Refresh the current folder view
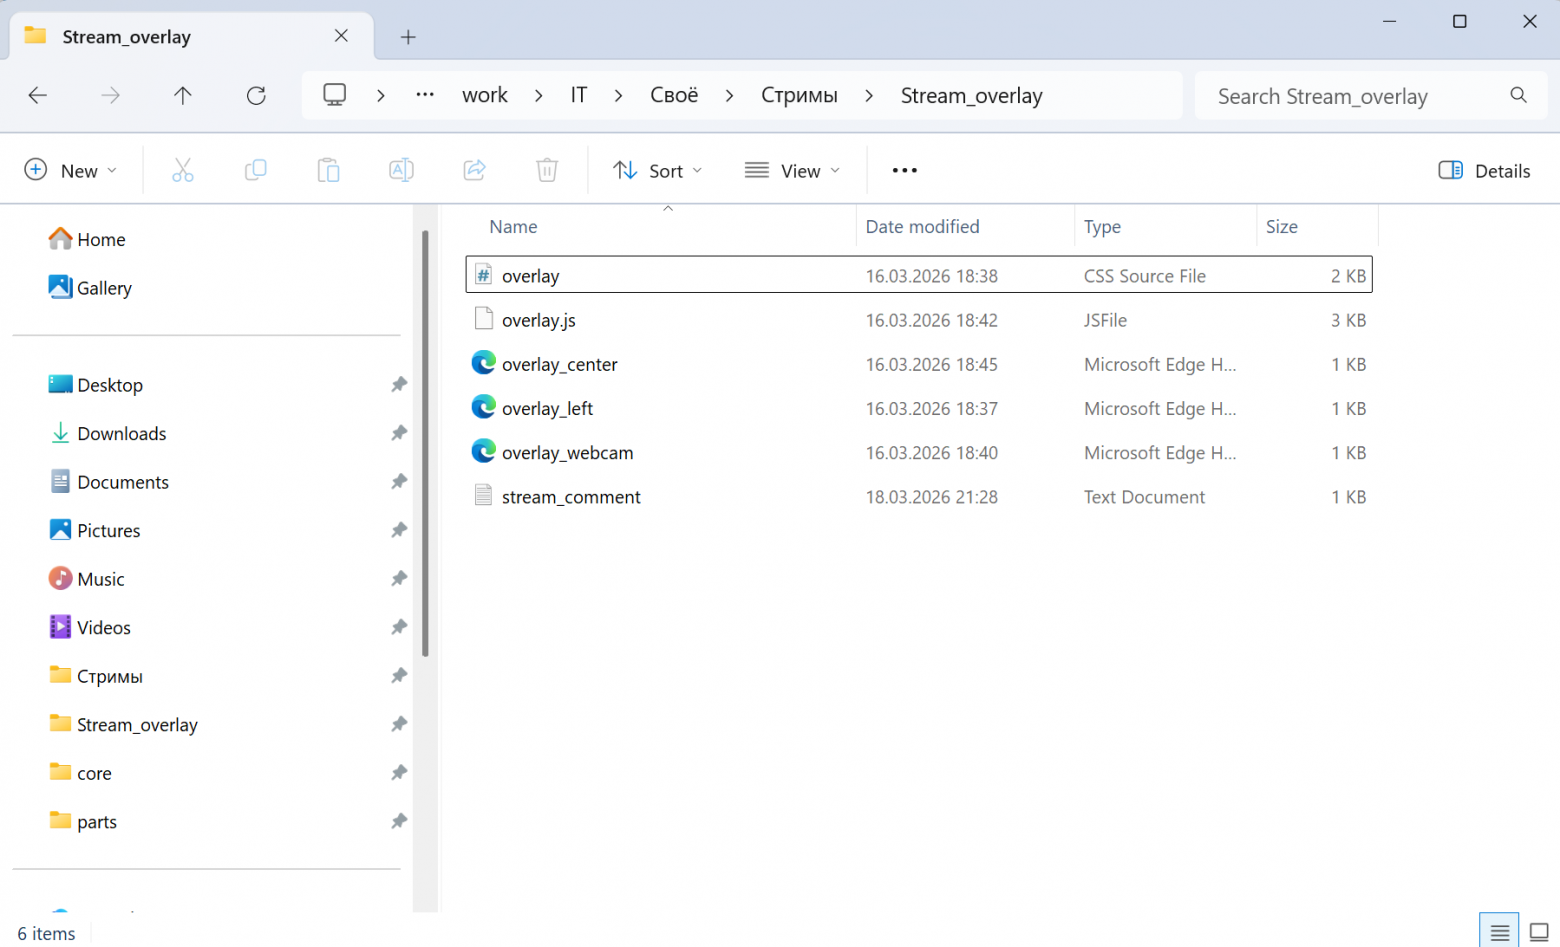1560x947 pixels. point(256,96)
